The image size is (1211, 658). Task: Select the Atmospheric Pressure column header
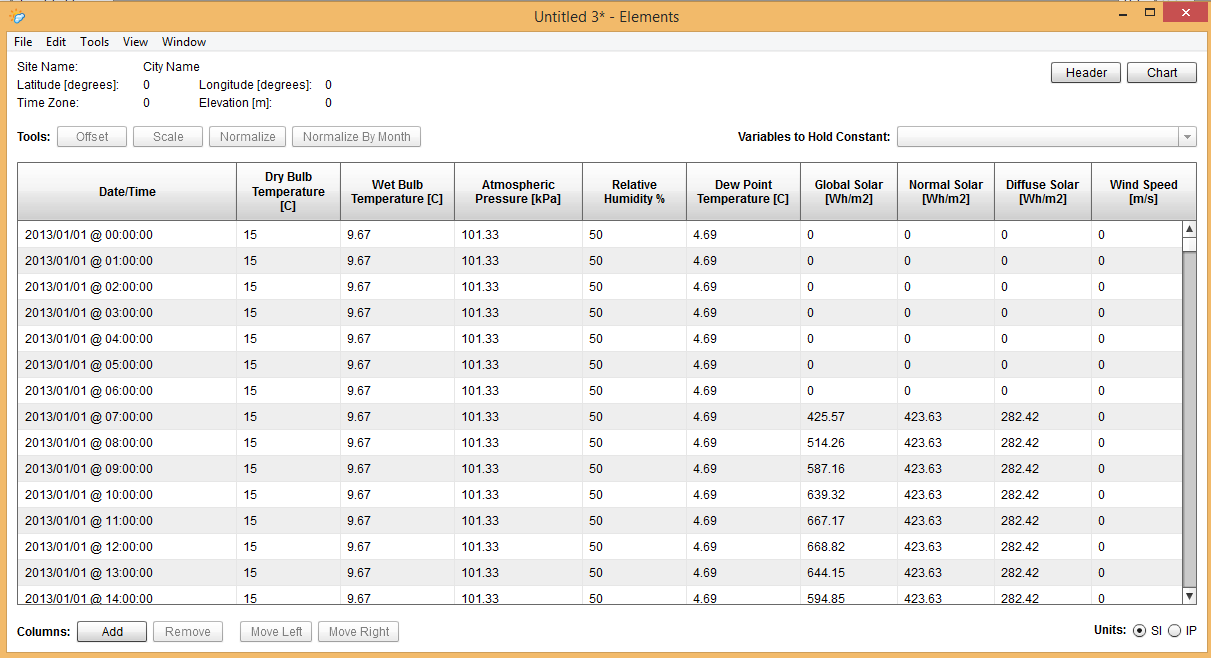(x=519, y=192)
